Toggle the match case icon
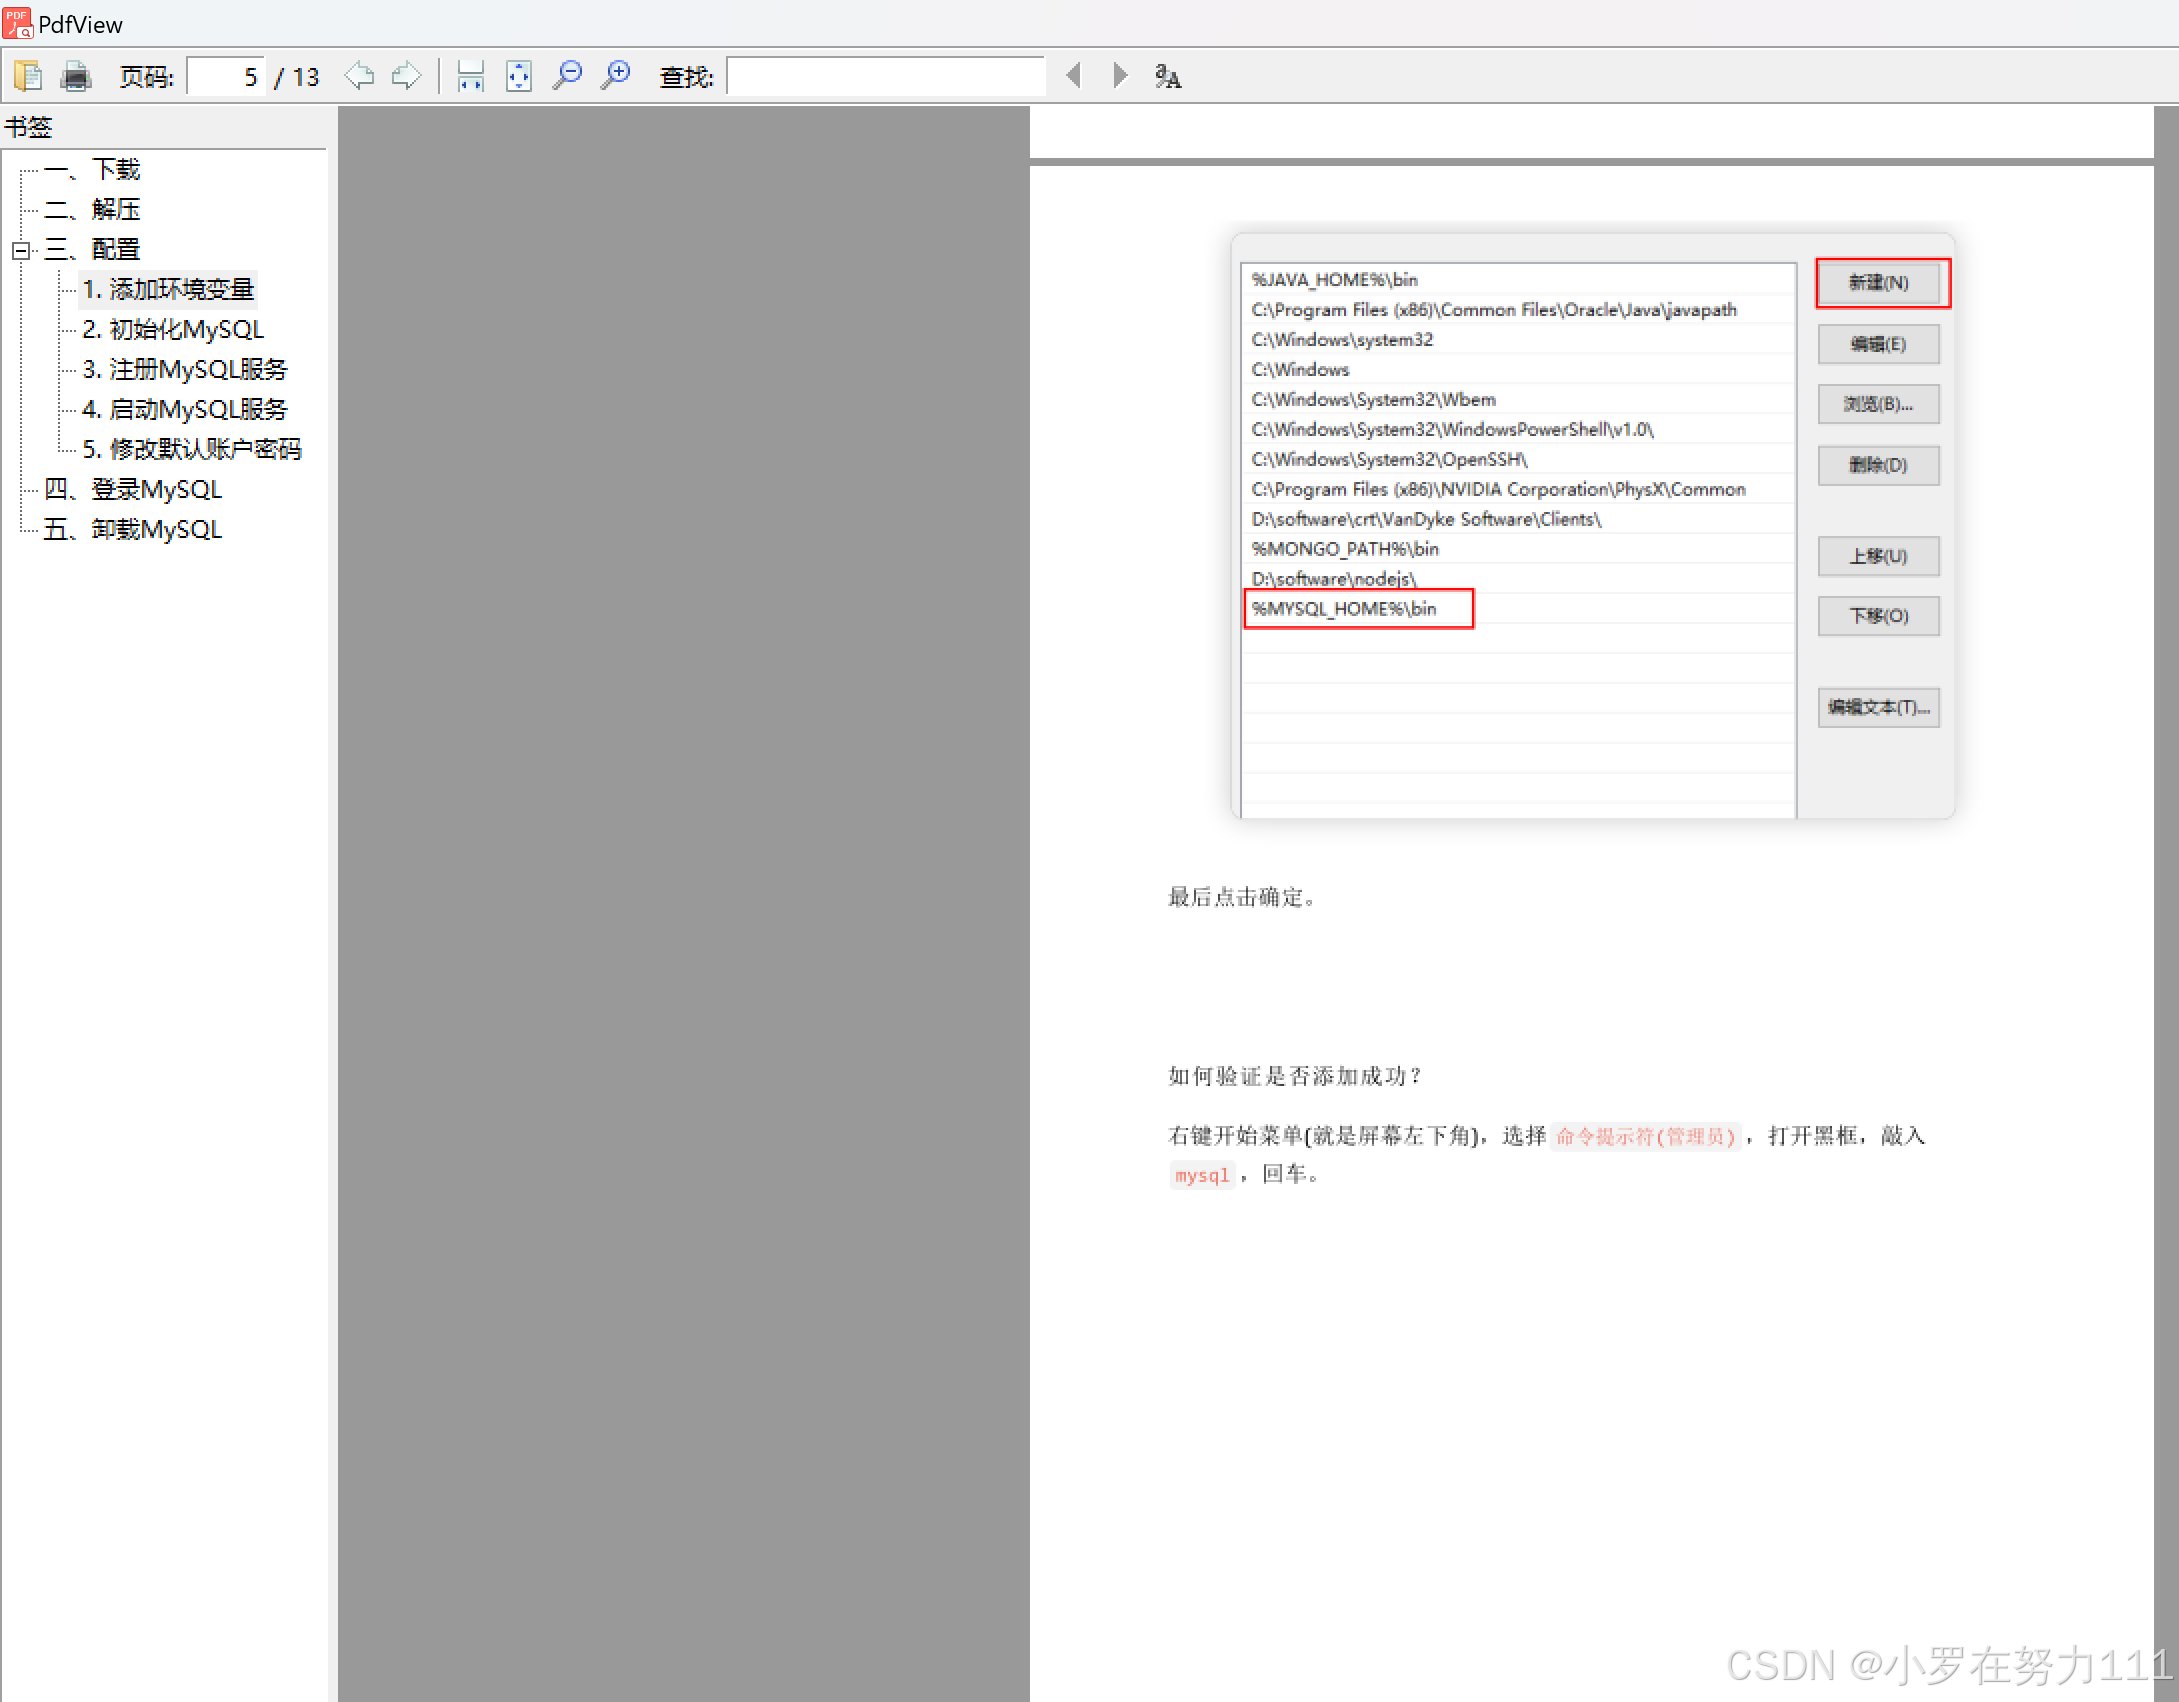Viewport: 2179px width, 1702px height. click(1167, 76)
